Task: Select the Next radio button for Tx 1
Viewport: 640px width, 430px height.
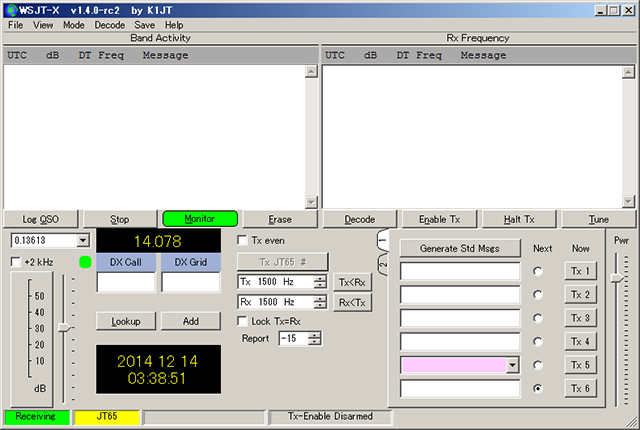Action: tap(538, 271)
